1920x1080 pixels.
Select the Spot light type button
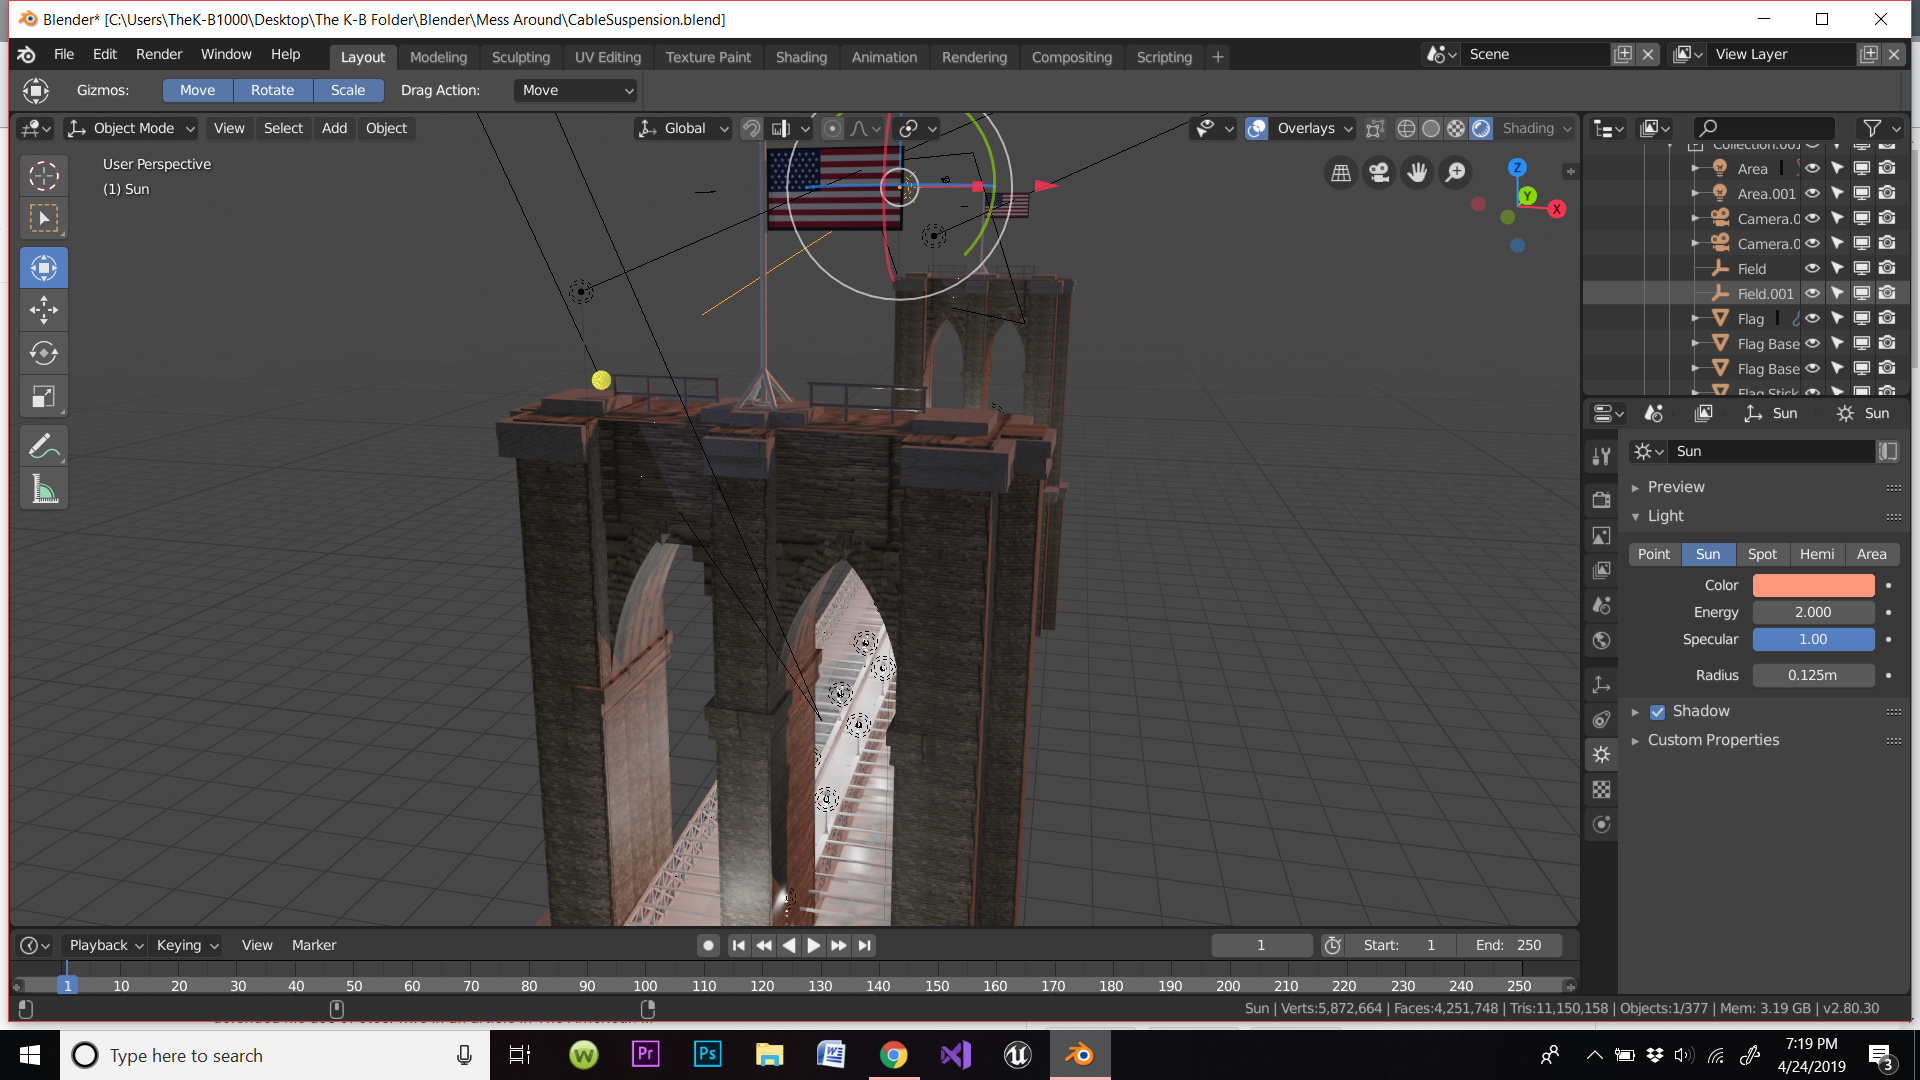pos(1762,554)
